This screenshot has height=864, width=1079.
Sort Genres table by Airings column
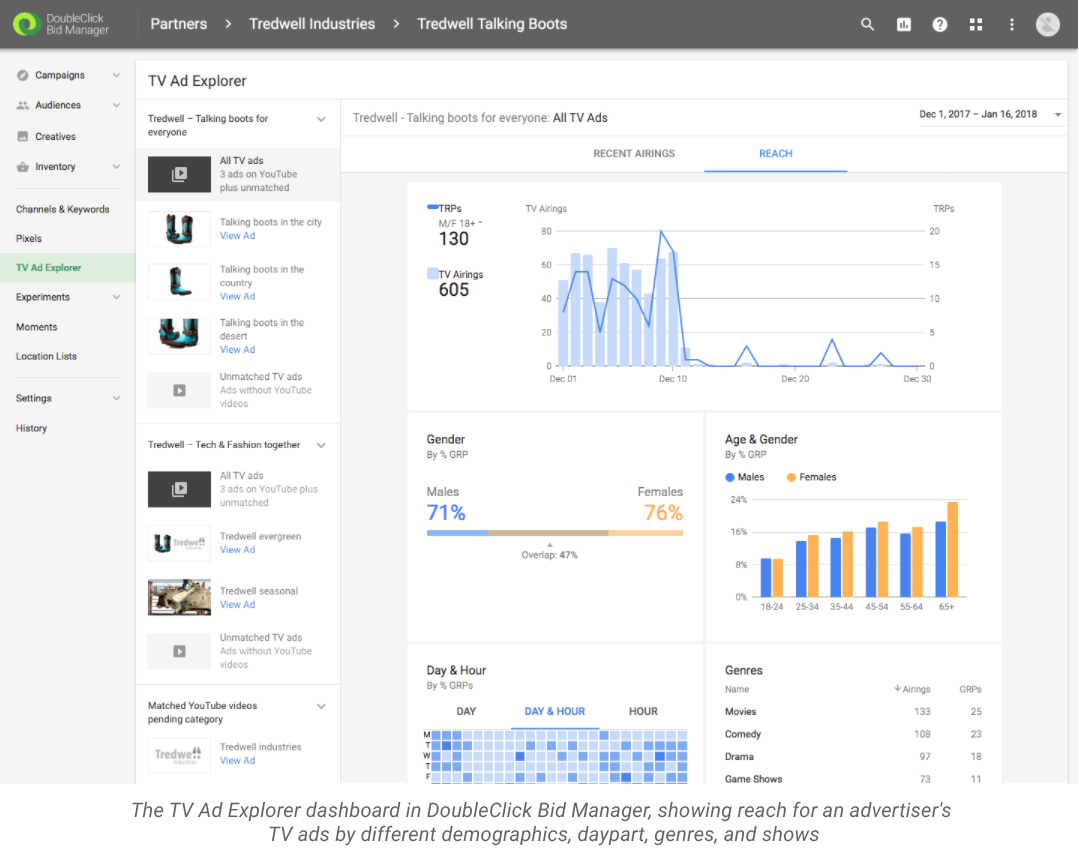tap(912, 689)
